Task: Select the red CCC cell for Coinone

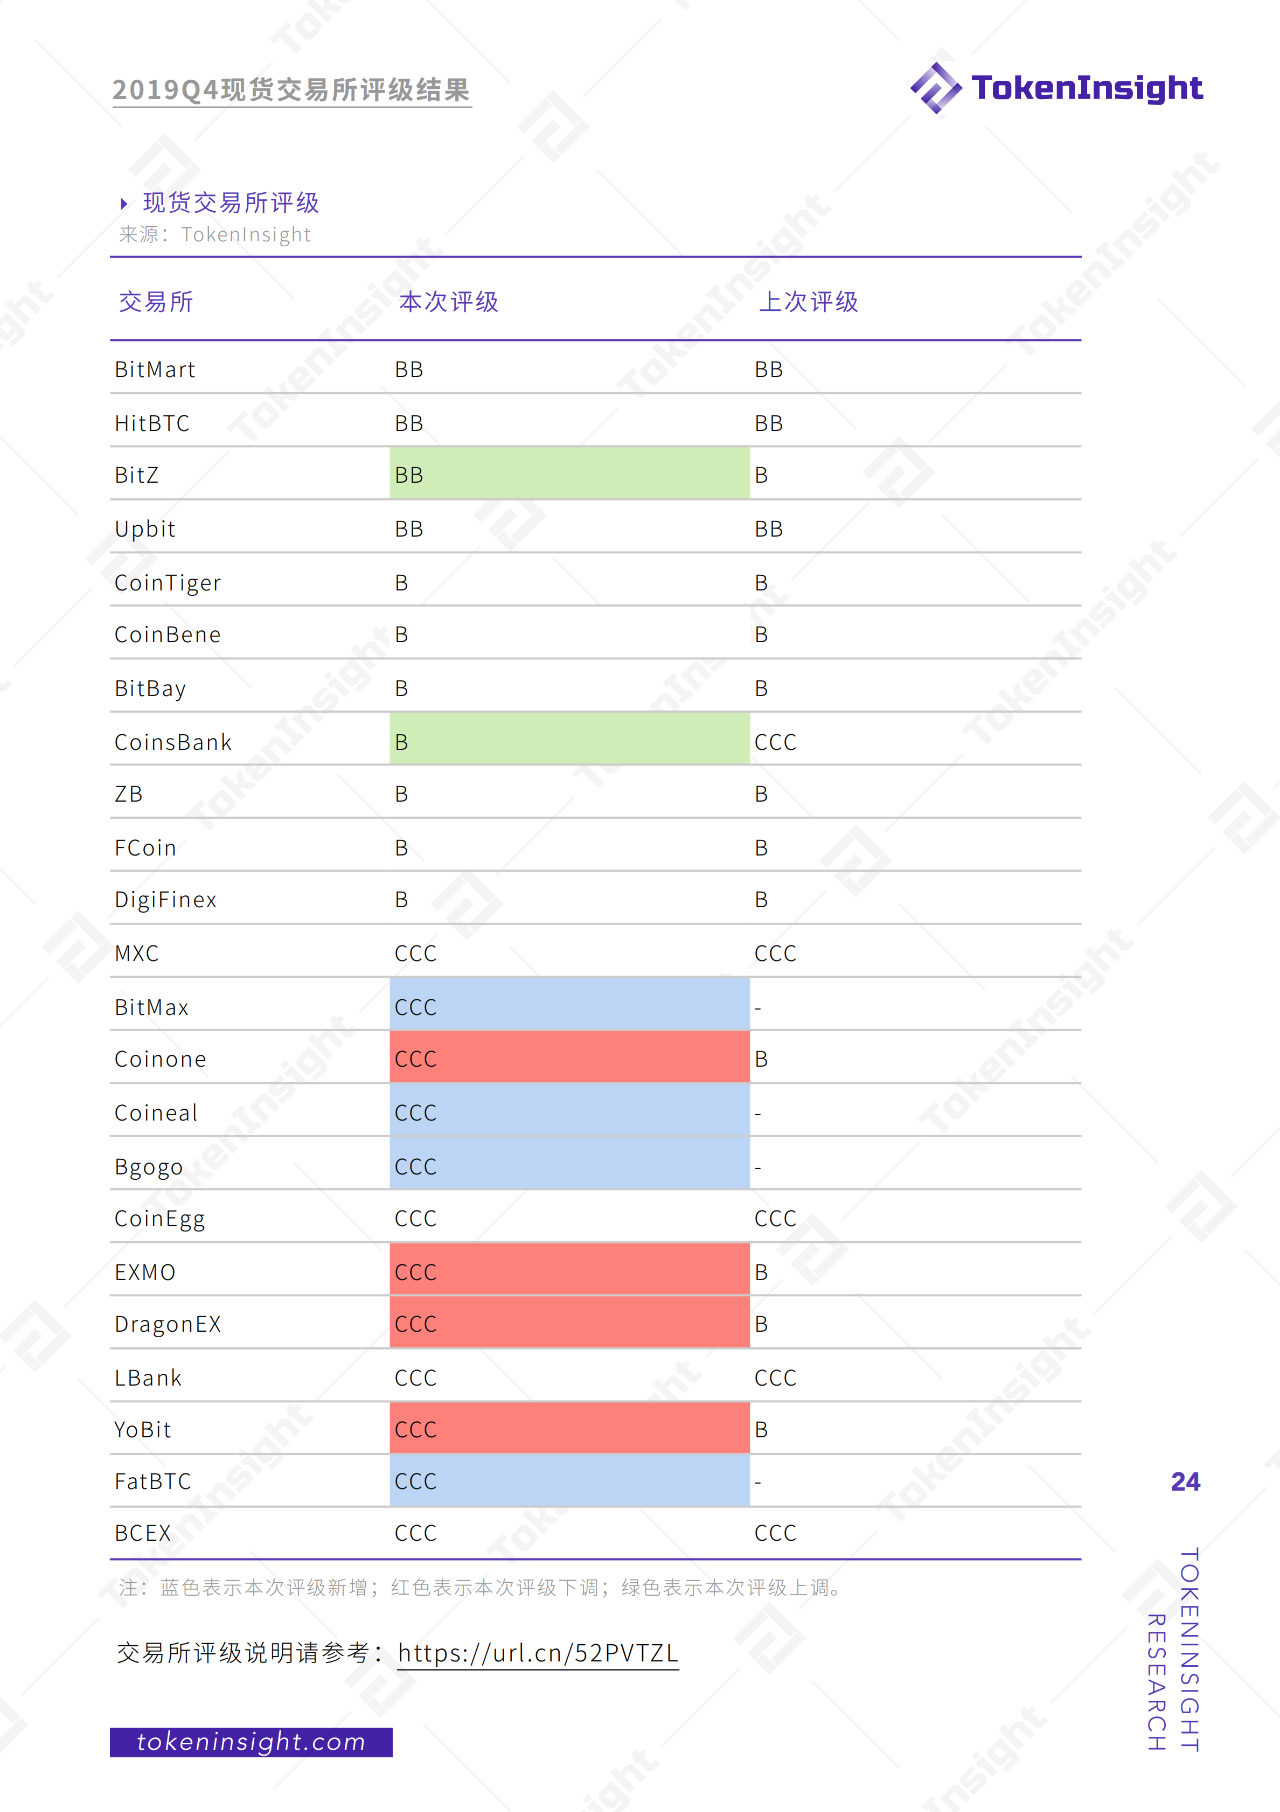Action: click(569, 1058)
